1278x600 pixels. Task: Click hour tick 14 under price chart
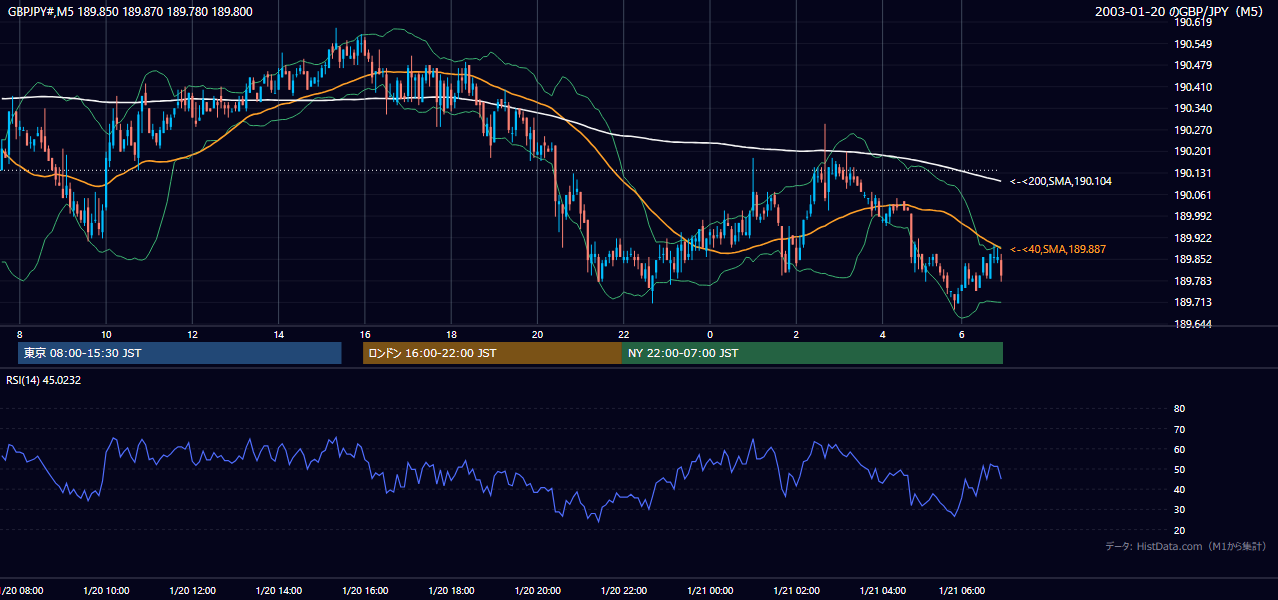pos(279,334)
